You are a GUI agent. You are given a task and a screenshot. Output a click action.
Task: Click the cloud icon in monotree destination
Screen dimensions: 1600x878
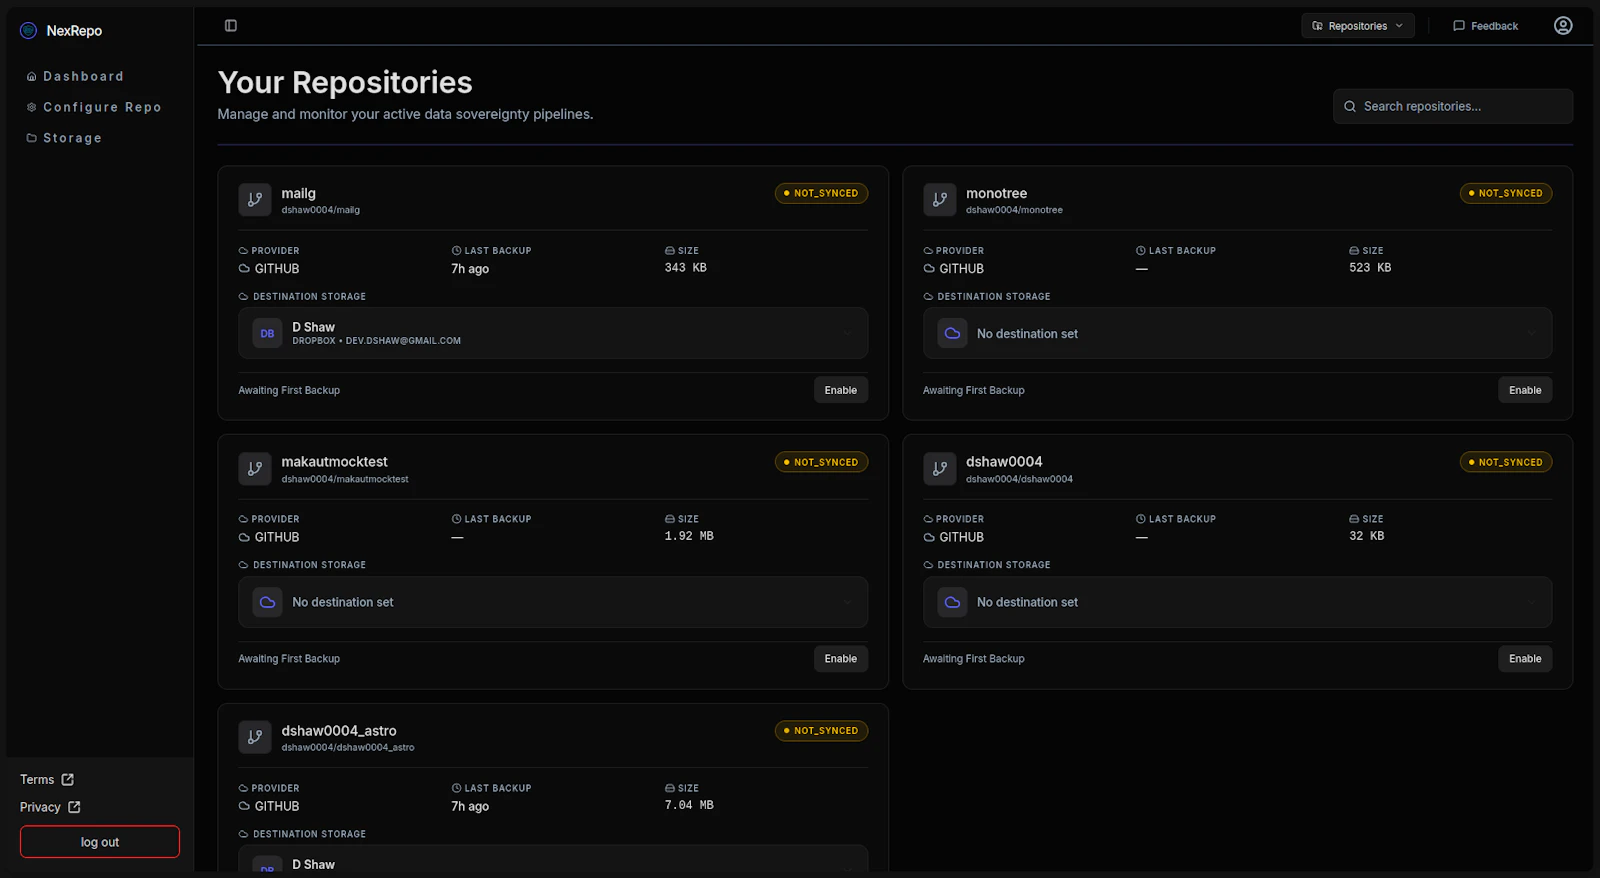click(x=952, y=334)
